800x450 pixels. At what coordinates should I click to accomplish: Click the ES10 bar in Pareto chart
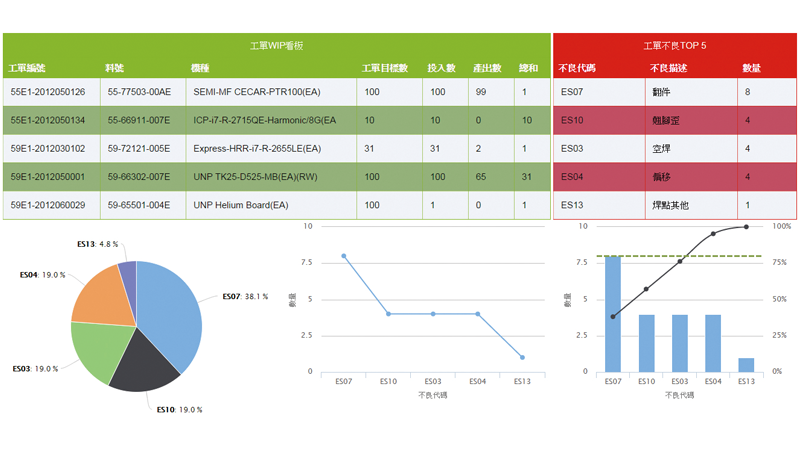click(646, 343)
